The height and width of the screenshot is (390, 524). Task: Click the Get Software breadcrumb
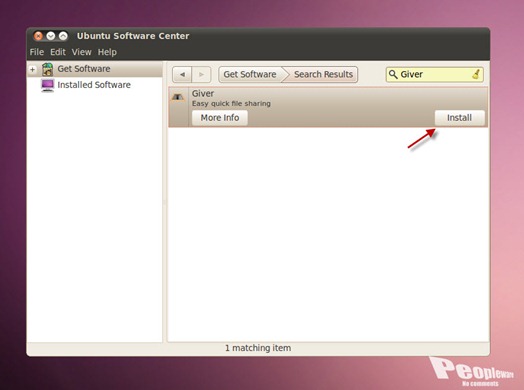pyautogui.click(x=250, y=74)
